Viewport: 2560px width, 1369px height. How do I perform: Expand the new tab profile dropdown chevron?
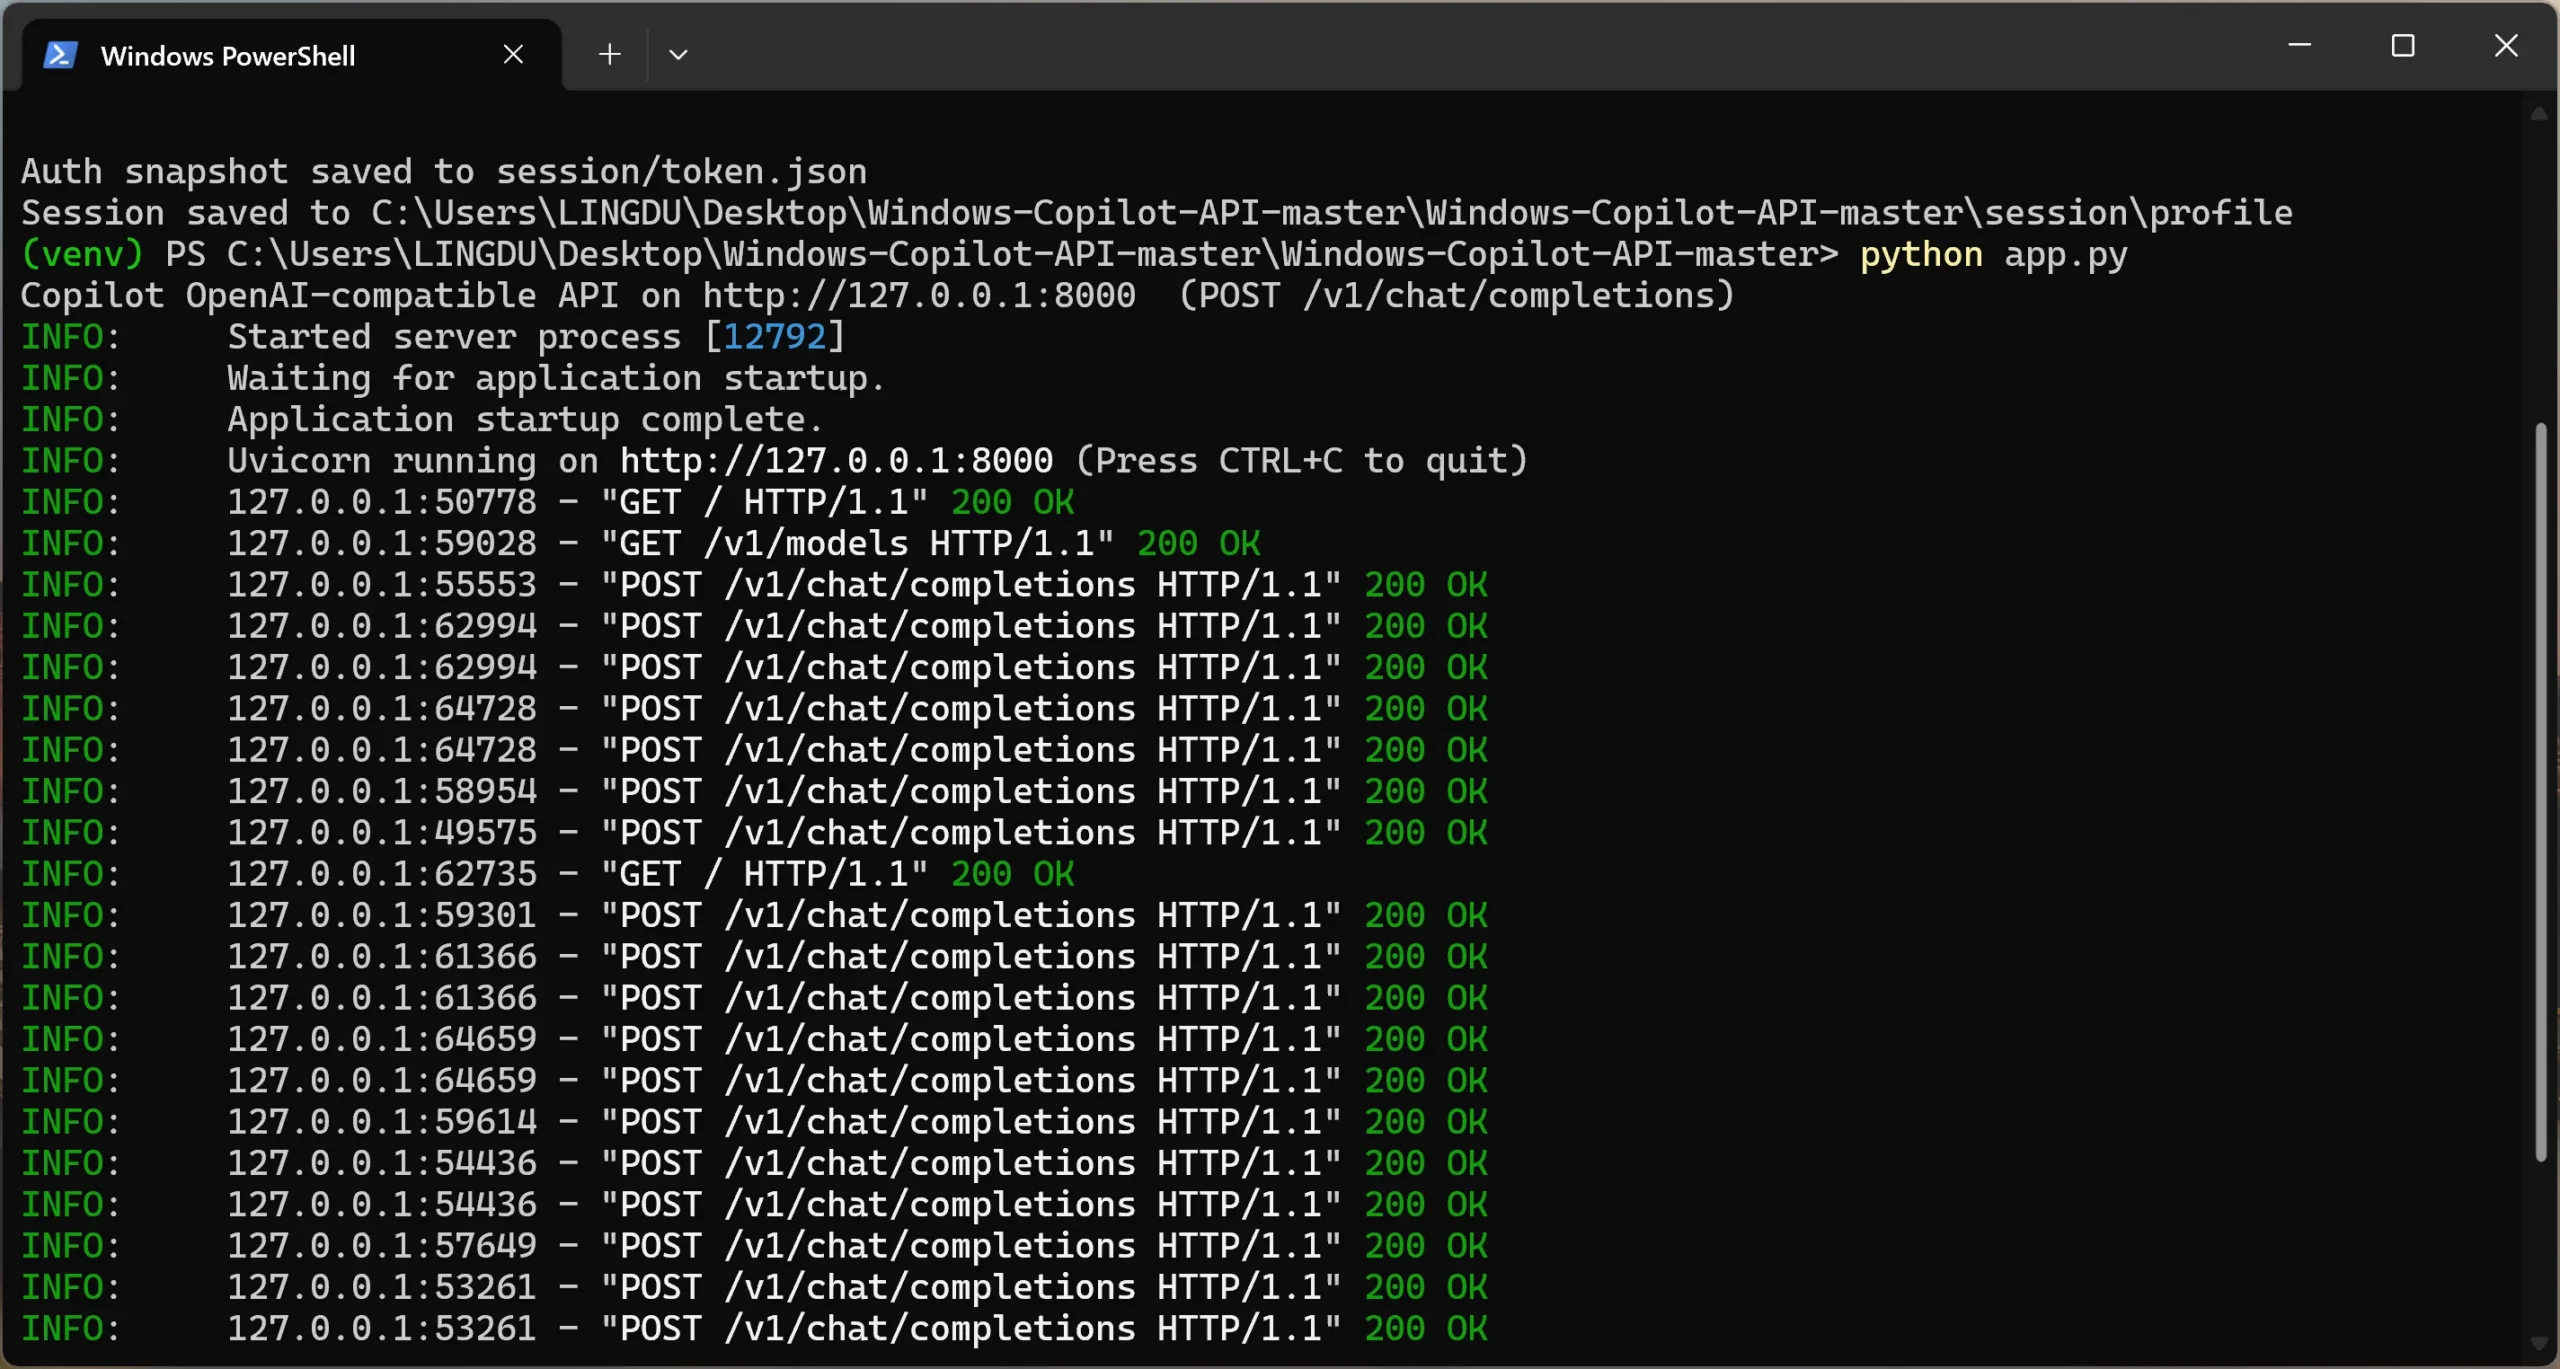(678, 54)
